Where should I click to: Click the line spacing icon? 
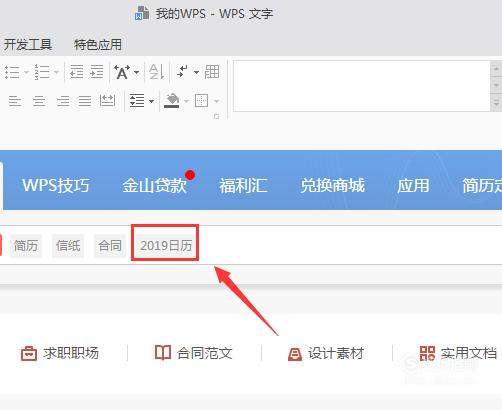click(x=137, y=101)
